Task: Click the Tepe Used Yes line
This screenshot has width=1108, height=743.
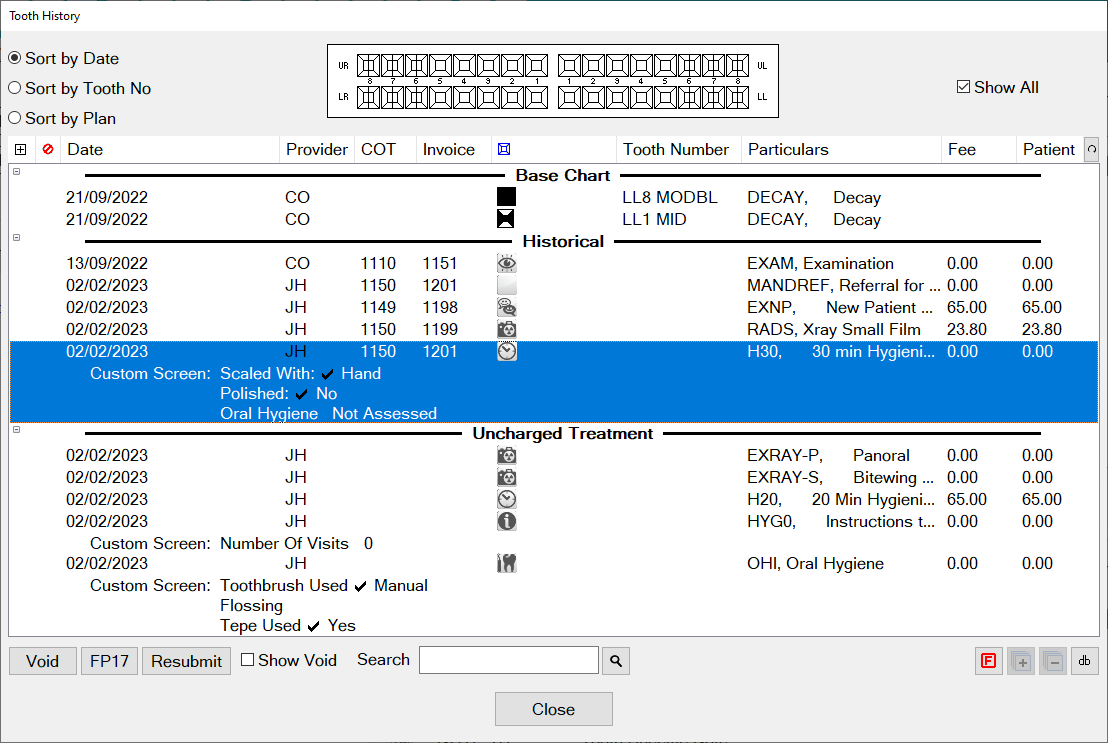Action: coord(288,626)
